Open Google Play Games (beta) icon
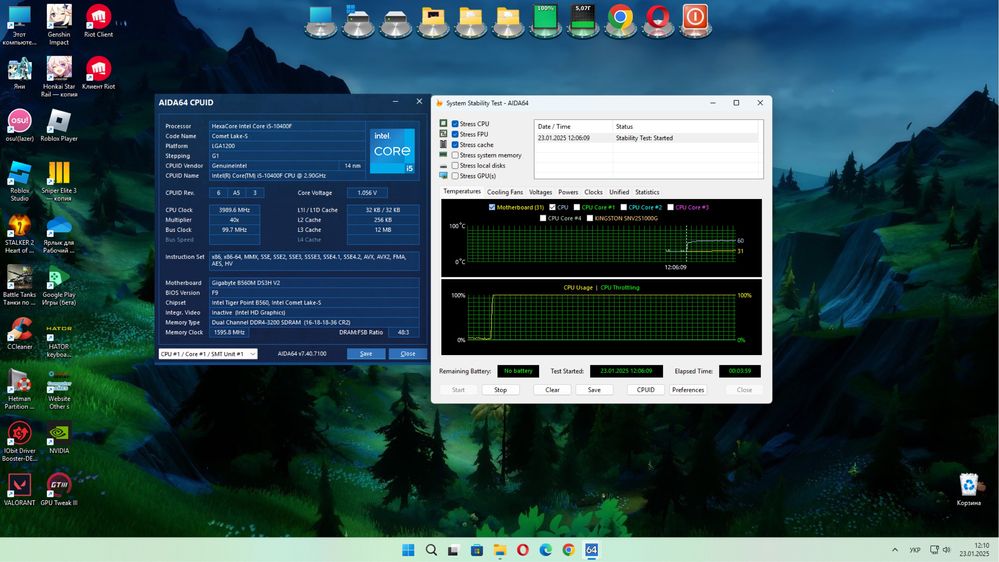This screenshot has width=999, height=562. pos(59,285)
